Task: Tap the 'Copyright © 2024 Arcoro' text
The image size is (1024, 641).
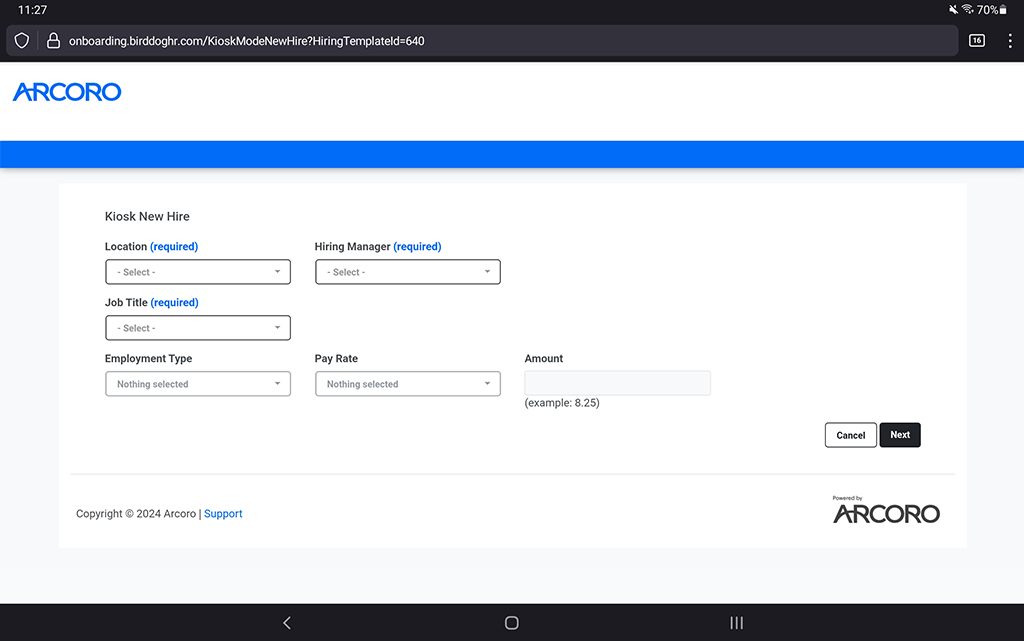Action: coord(136,514)
